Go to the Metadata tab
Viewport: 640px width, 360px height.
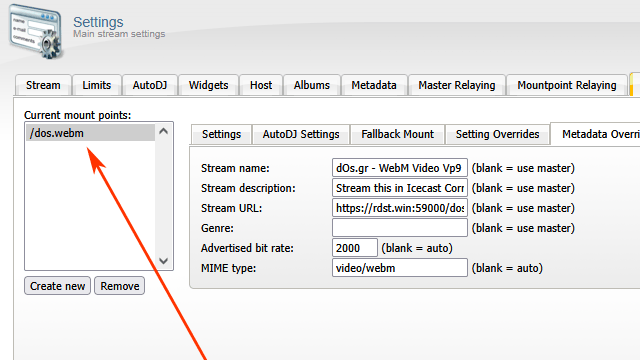(x=374, y=85)
